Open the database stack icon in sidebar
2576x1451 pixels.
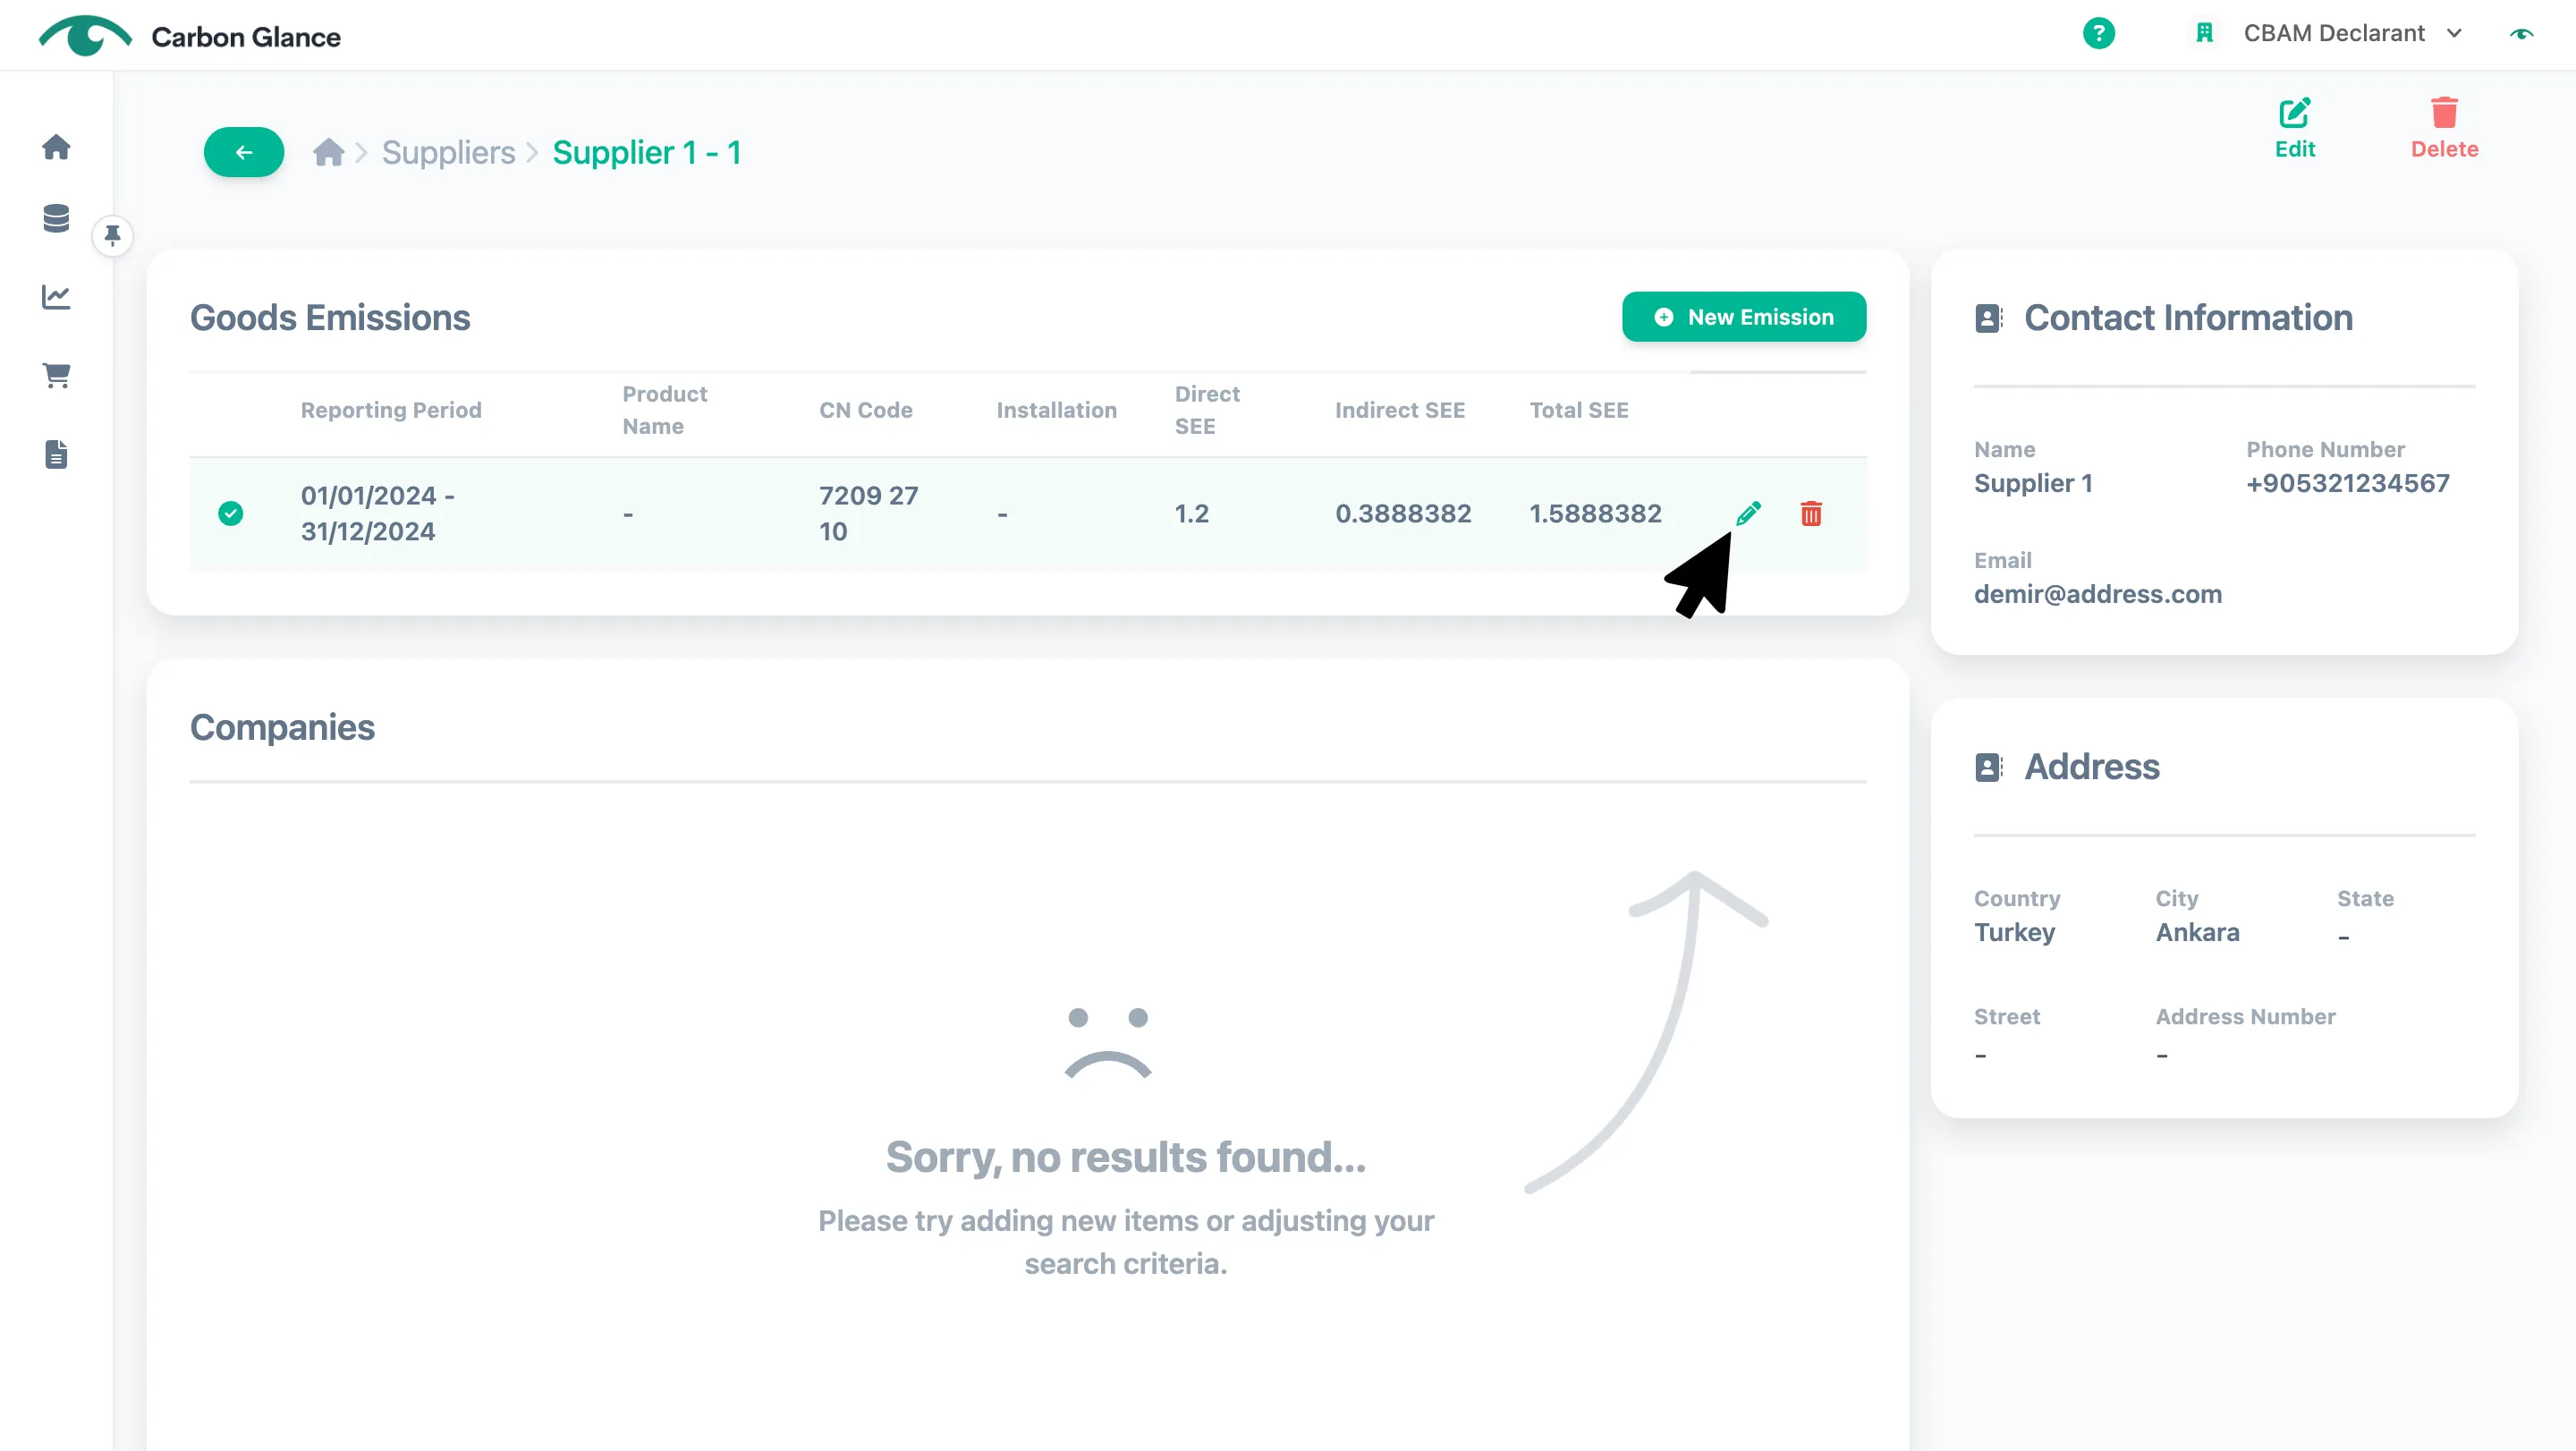[x=56, y=218]
